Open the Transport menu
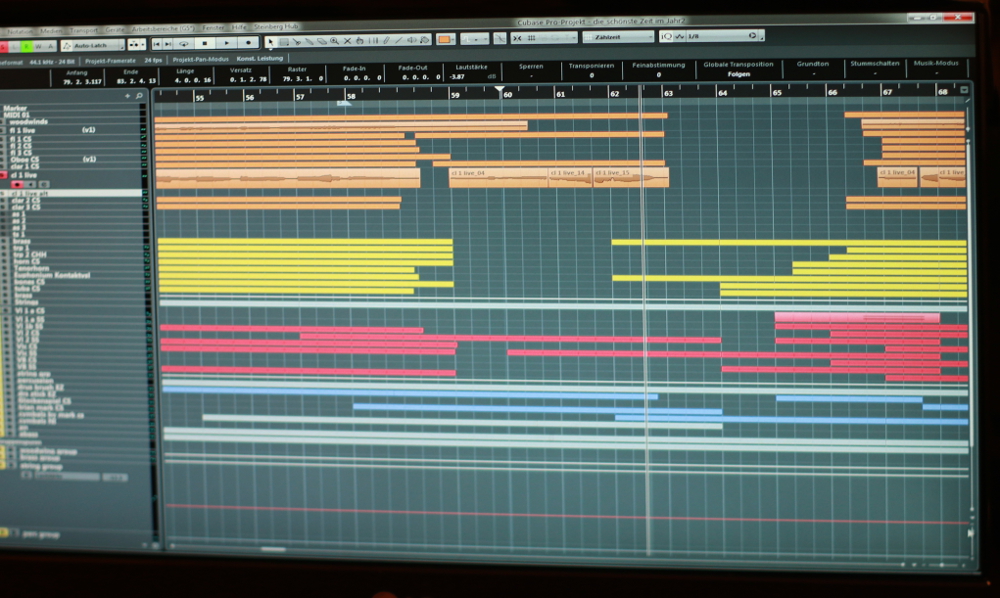 (84, 30)
